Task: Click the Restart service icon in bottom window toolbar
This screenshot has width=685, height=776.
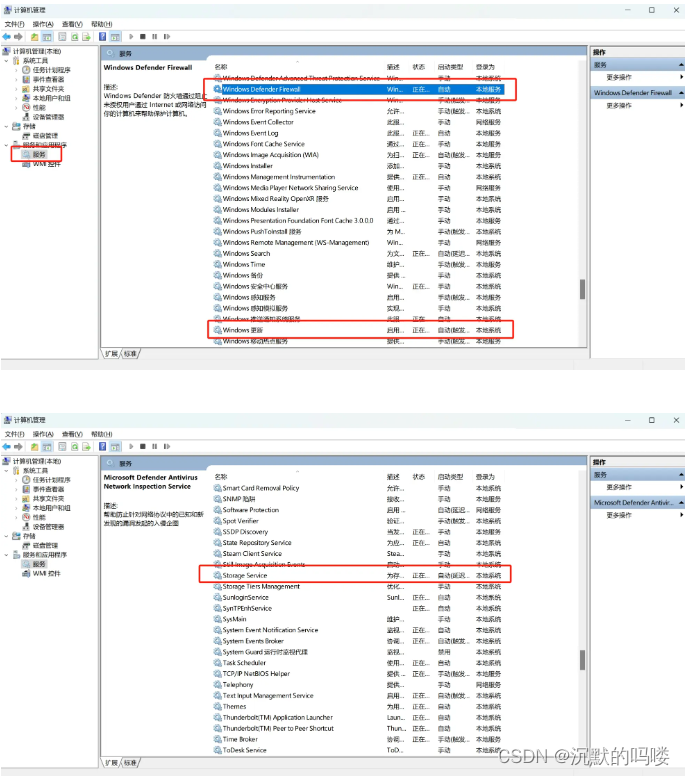Action: [x=167, y=446]
